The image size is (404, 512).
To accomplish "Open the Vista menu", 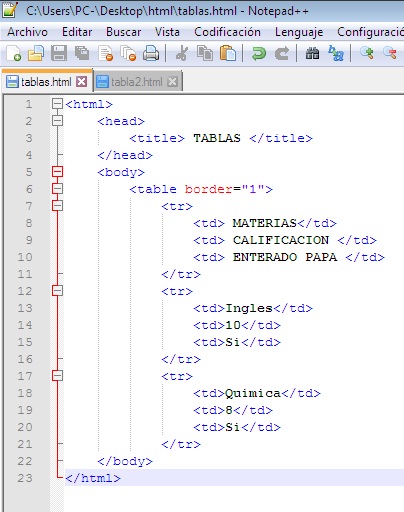I will pyautogui.click(x=167, y=32).
